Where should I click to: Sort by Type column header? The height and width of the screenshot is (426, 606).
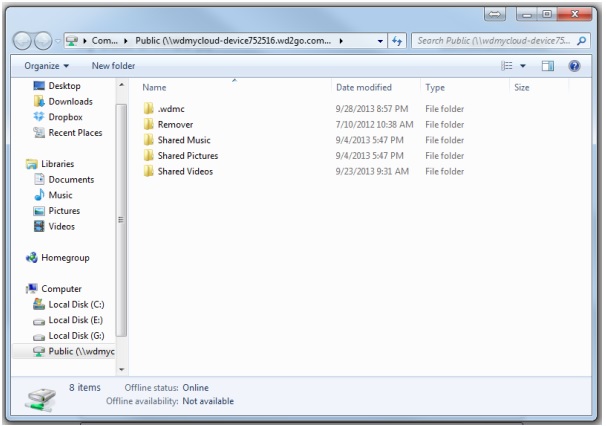435,87
